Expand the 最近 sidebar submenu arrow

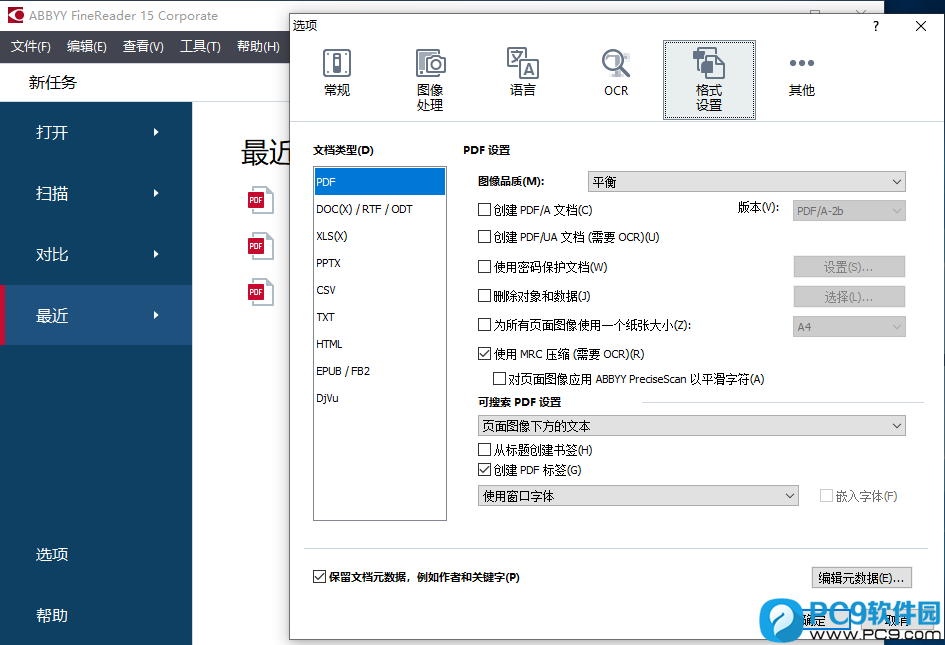156,315
